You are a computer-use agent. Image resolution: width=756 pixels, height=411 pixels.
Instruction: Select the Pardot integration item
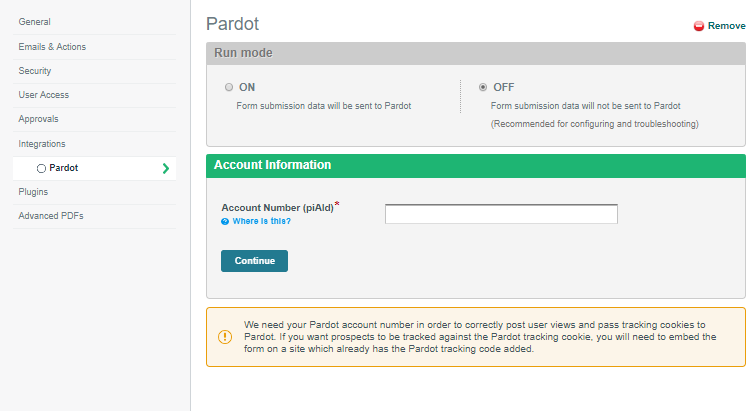click(x=64, y=168)
